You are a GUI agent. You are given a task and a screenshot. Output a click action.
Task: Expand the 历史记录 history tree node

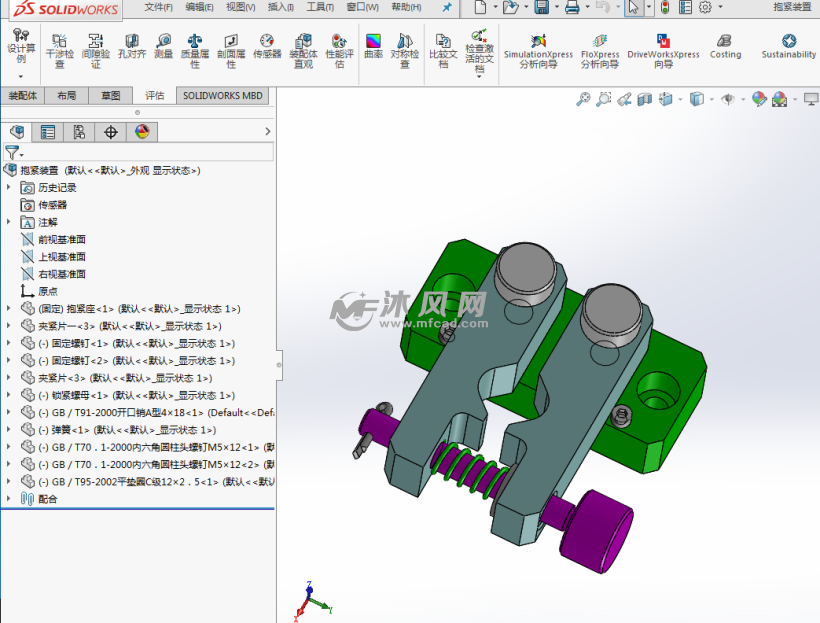coord(9,188)
